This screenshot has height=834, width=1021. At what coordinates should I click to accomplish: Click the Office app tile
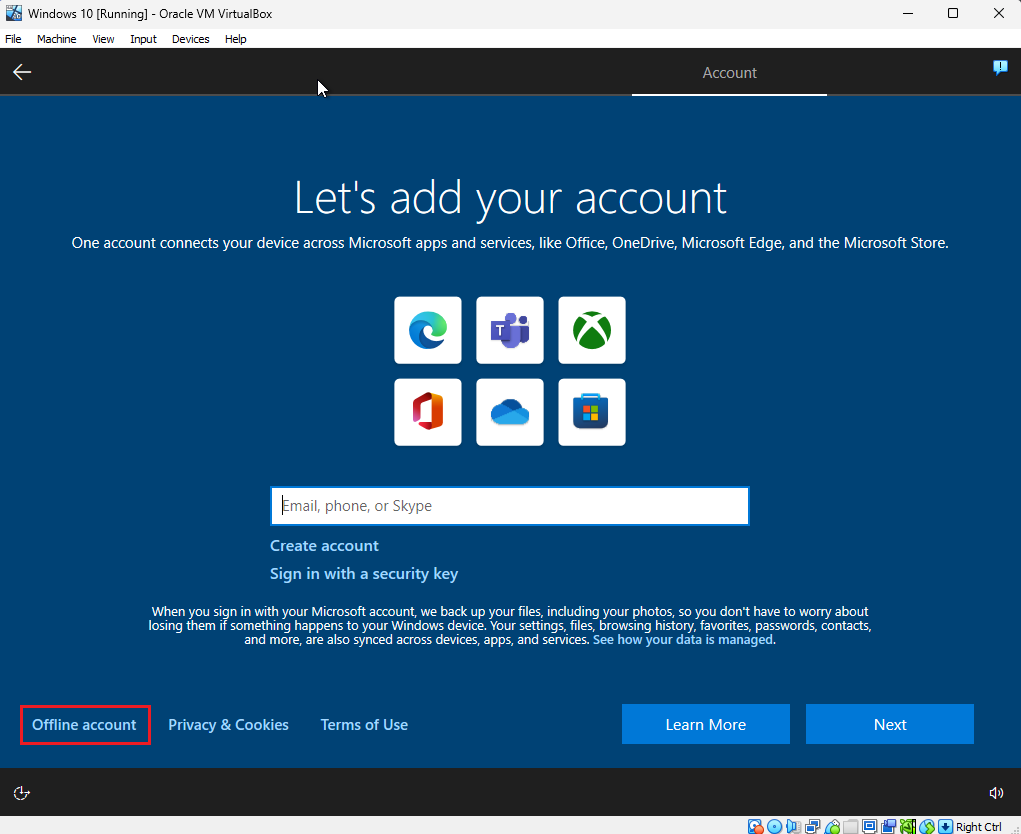tap(428, 412)
